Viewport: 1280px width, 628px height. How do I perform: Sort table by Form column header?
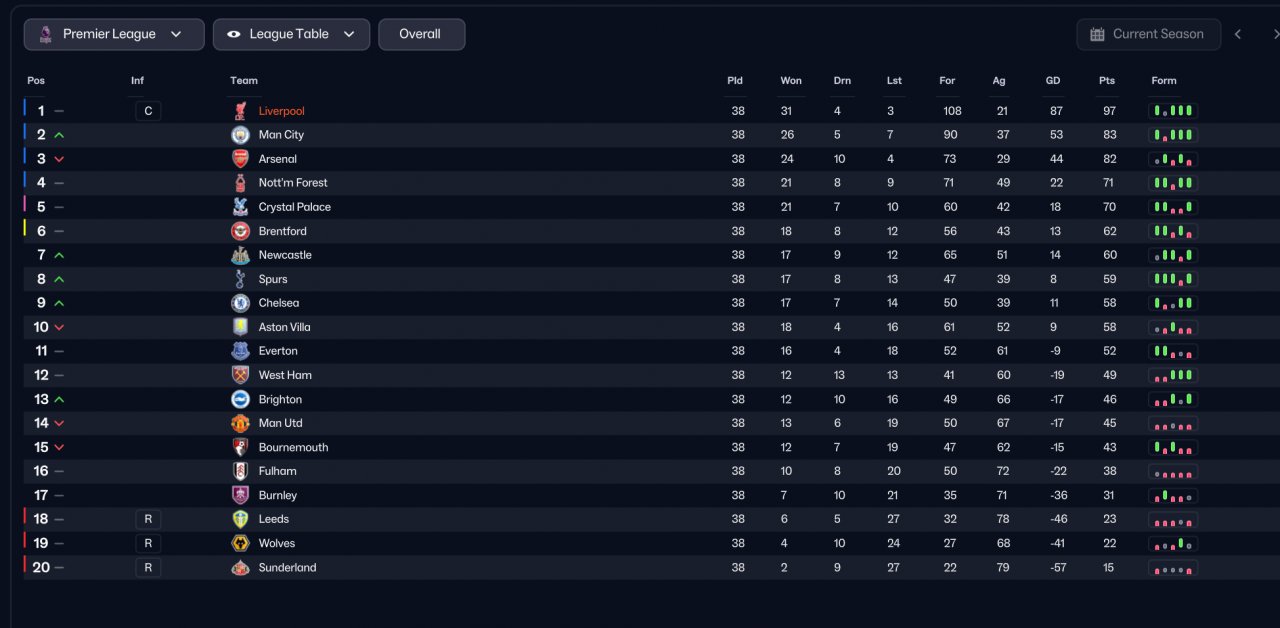coord(1164,81)
